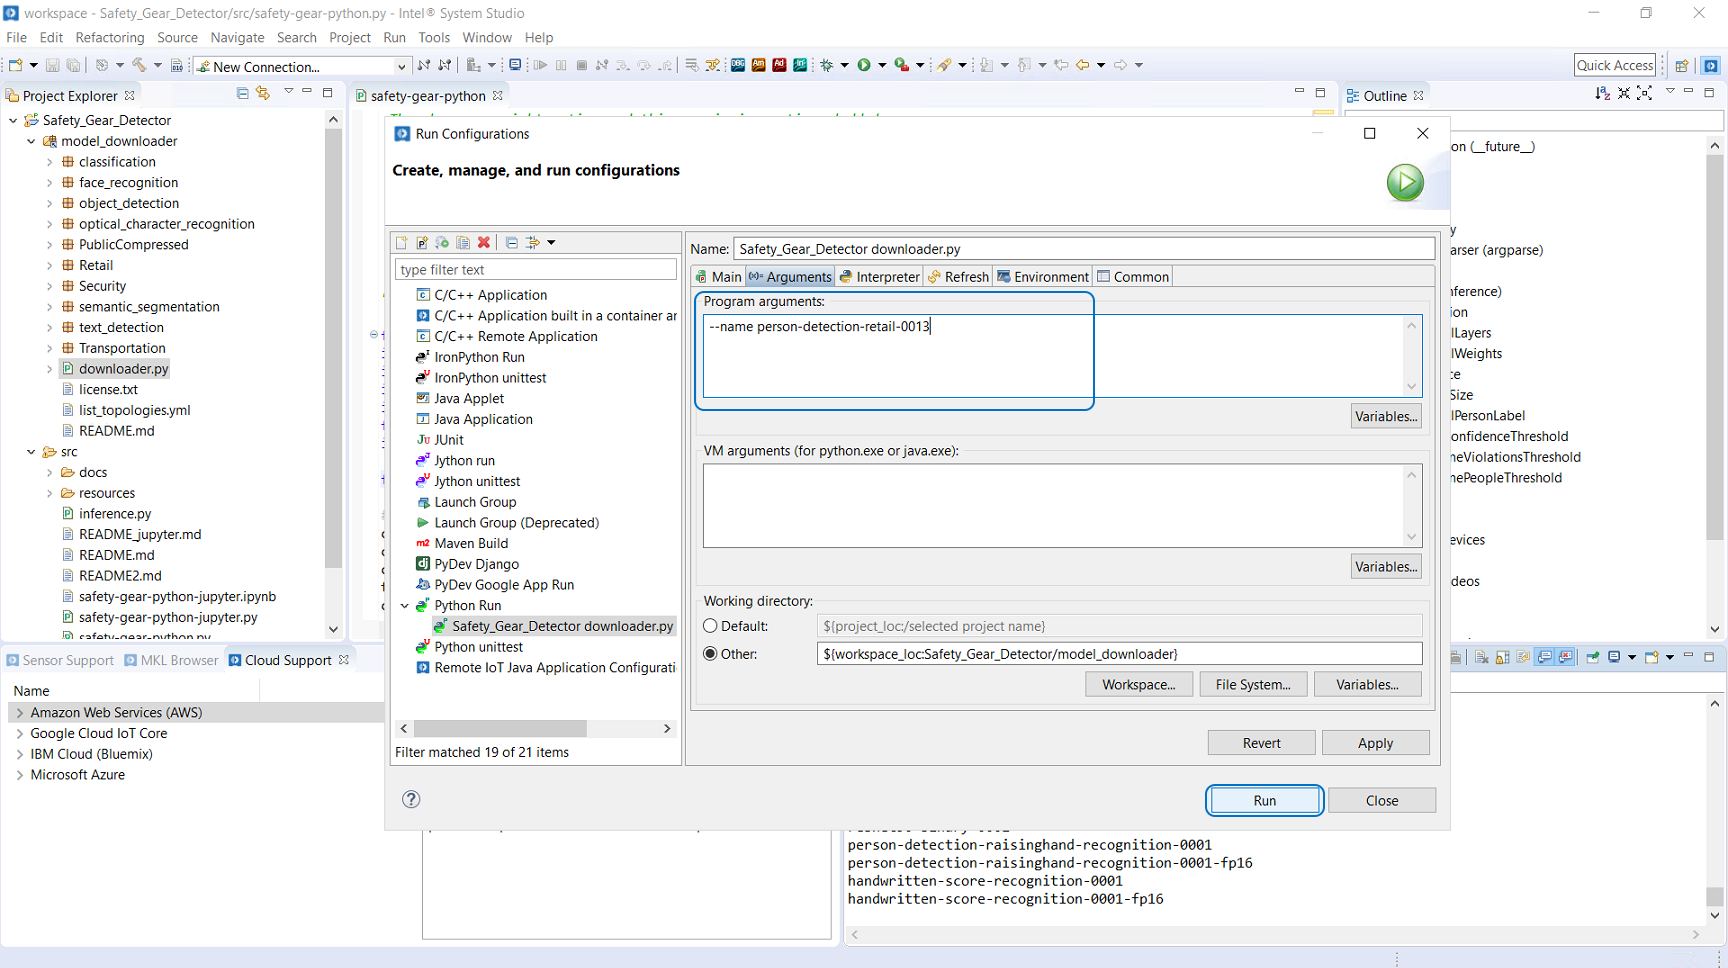Viewport: 1728px width, 968px height.
Task: Open the filter options dropdown arrow in dialog
Action: click(551, 243)
